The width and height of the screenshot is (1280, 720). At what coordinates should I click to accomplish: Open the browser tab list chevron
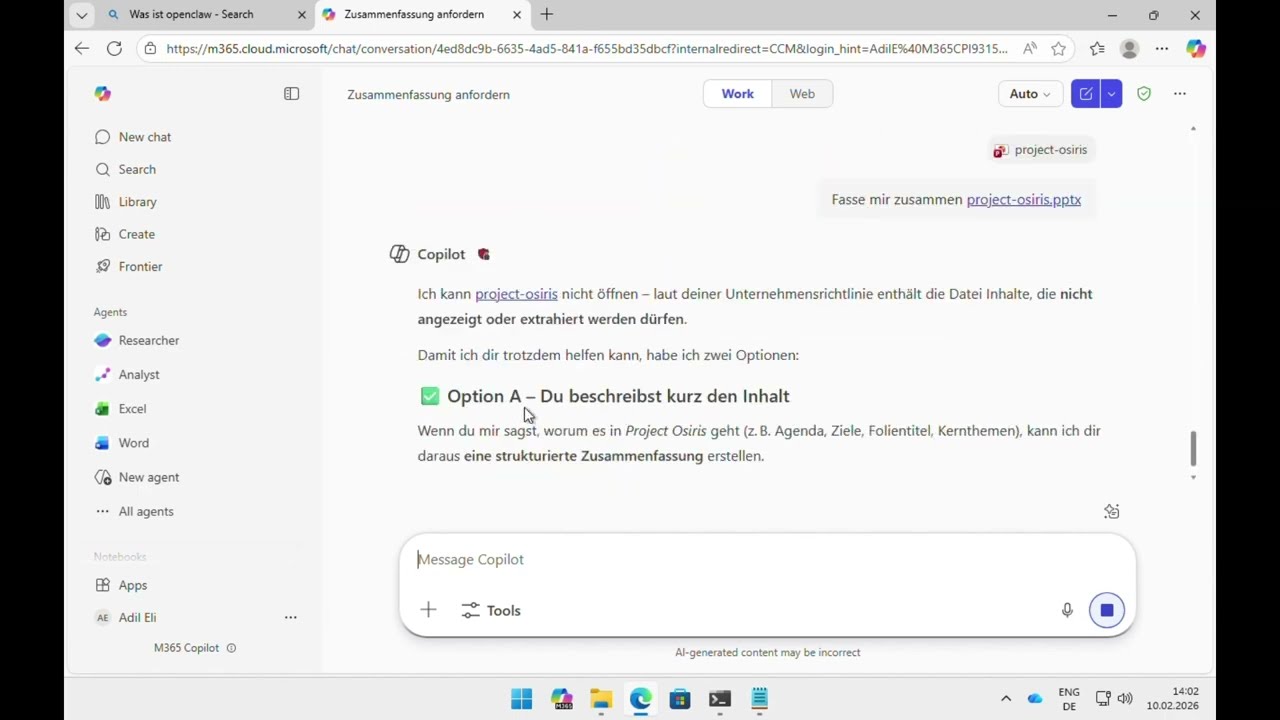(82, 15)
